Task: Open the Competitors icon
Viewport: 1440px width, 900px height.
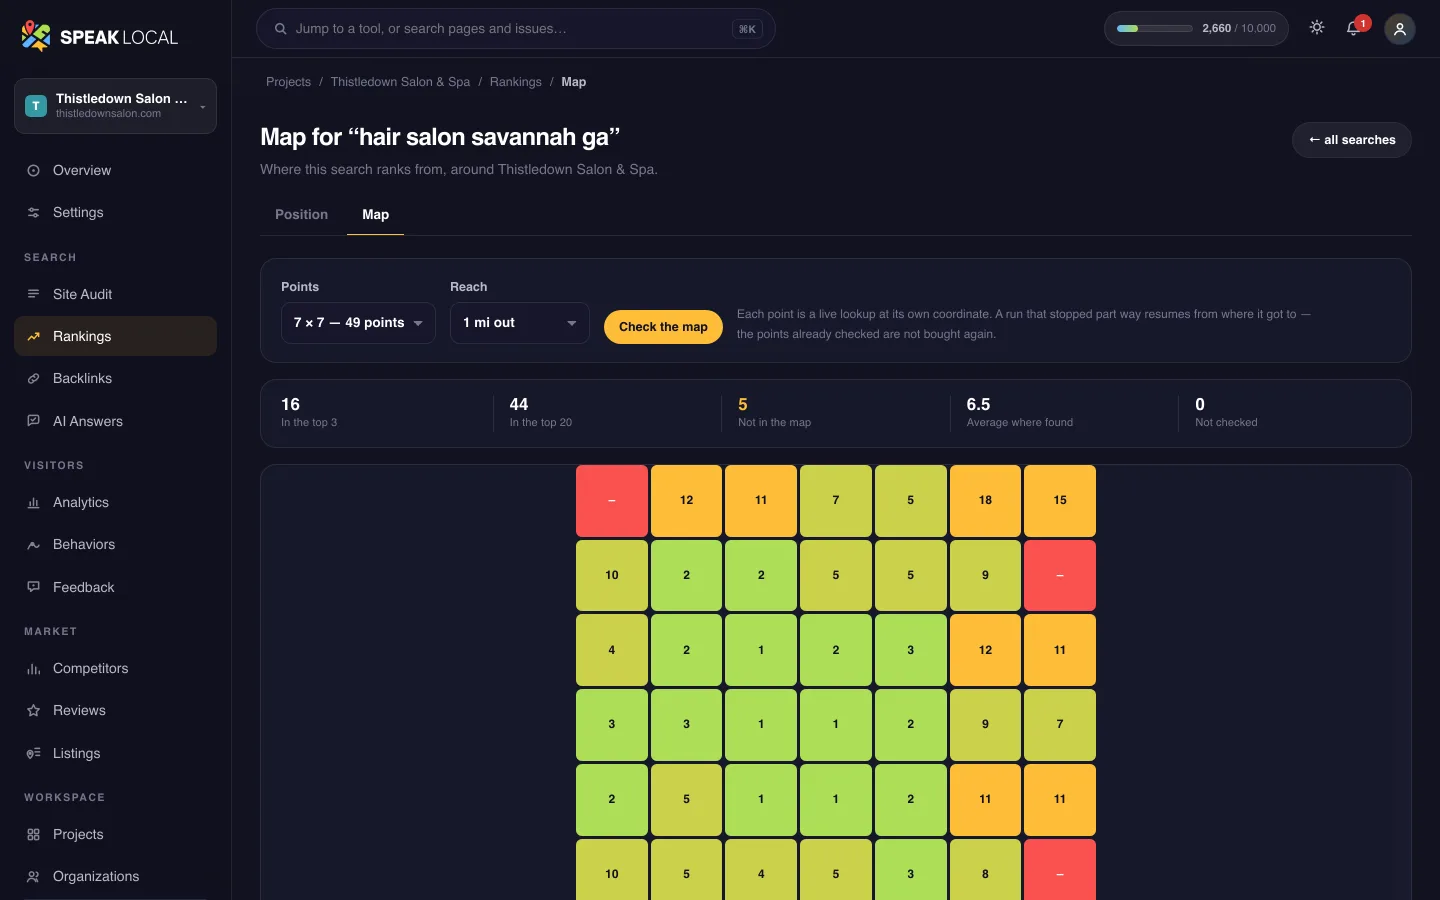Action: coord(33,669)
